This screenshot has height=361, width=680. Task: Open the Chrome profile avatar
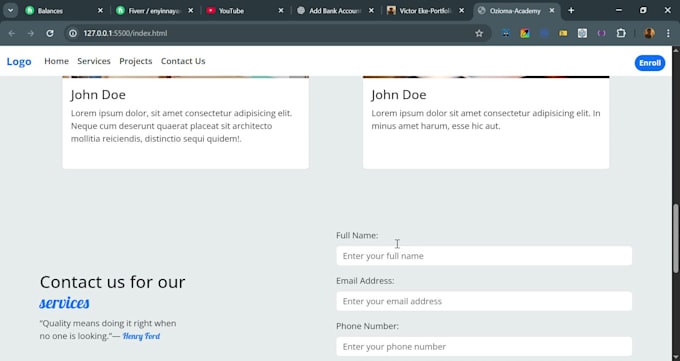[649, 33]
